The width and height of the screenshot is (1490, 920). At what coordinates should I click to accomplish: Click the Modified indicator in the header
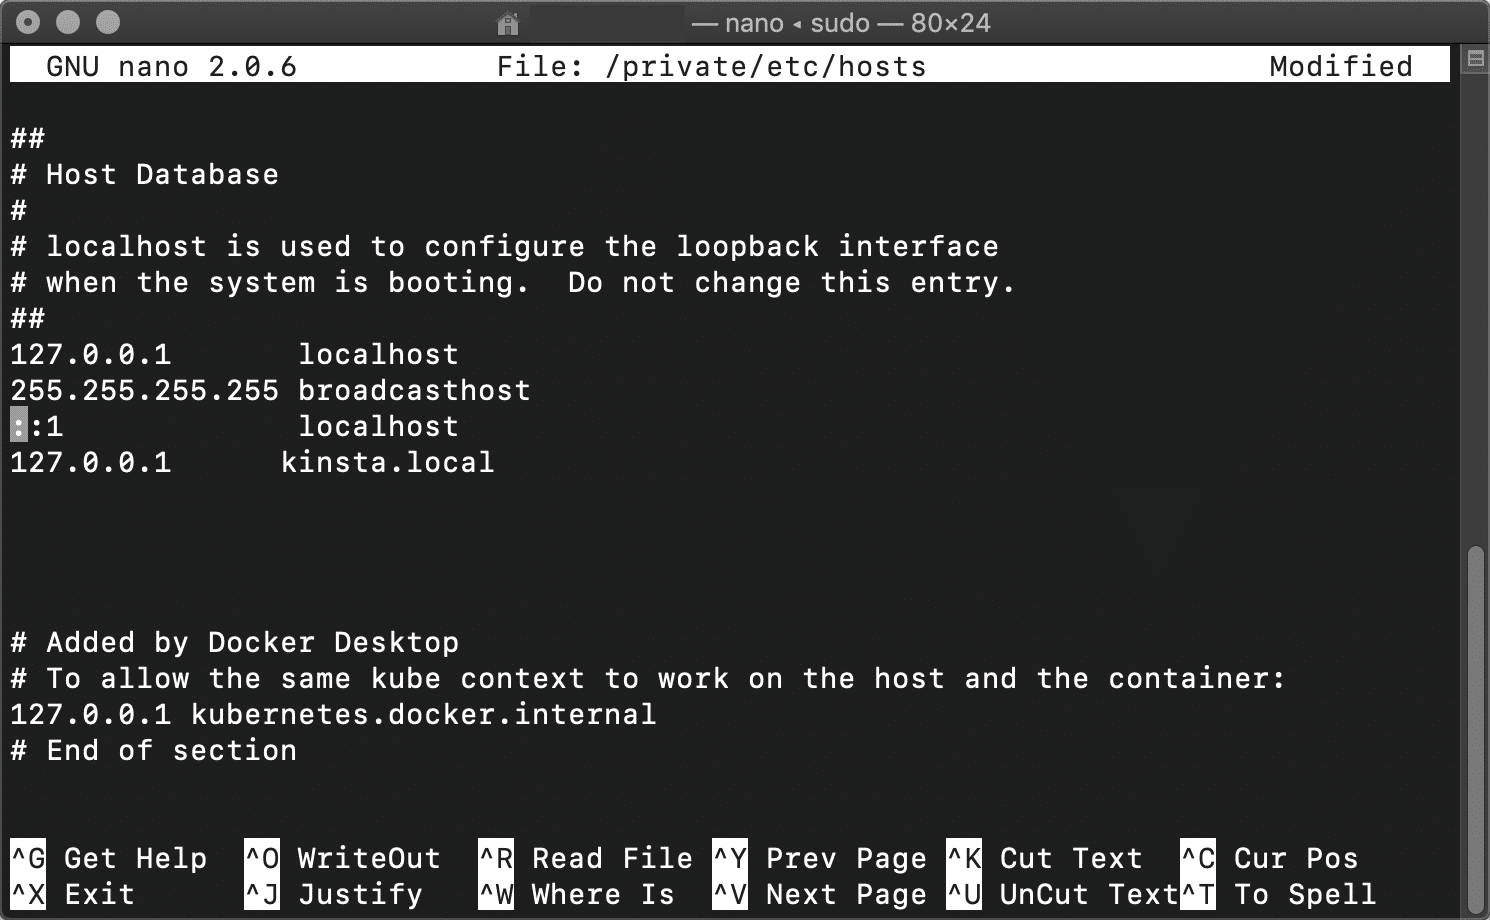(x=1340, y=66)
